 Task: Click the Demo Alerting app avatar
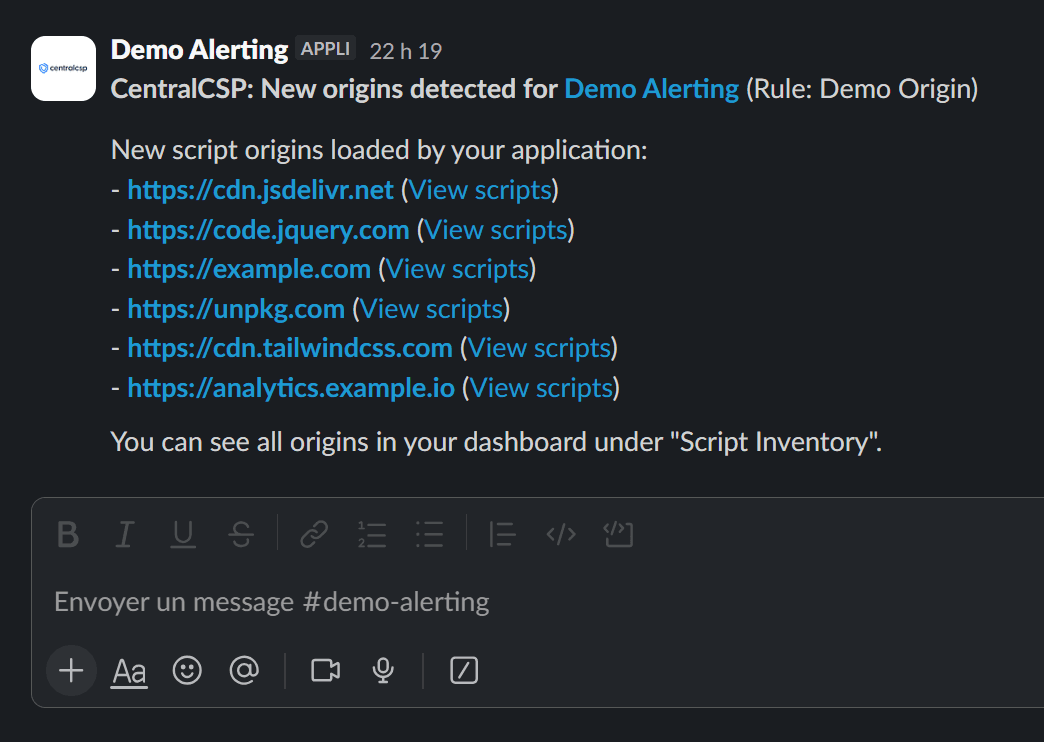[x=63, y=68]
